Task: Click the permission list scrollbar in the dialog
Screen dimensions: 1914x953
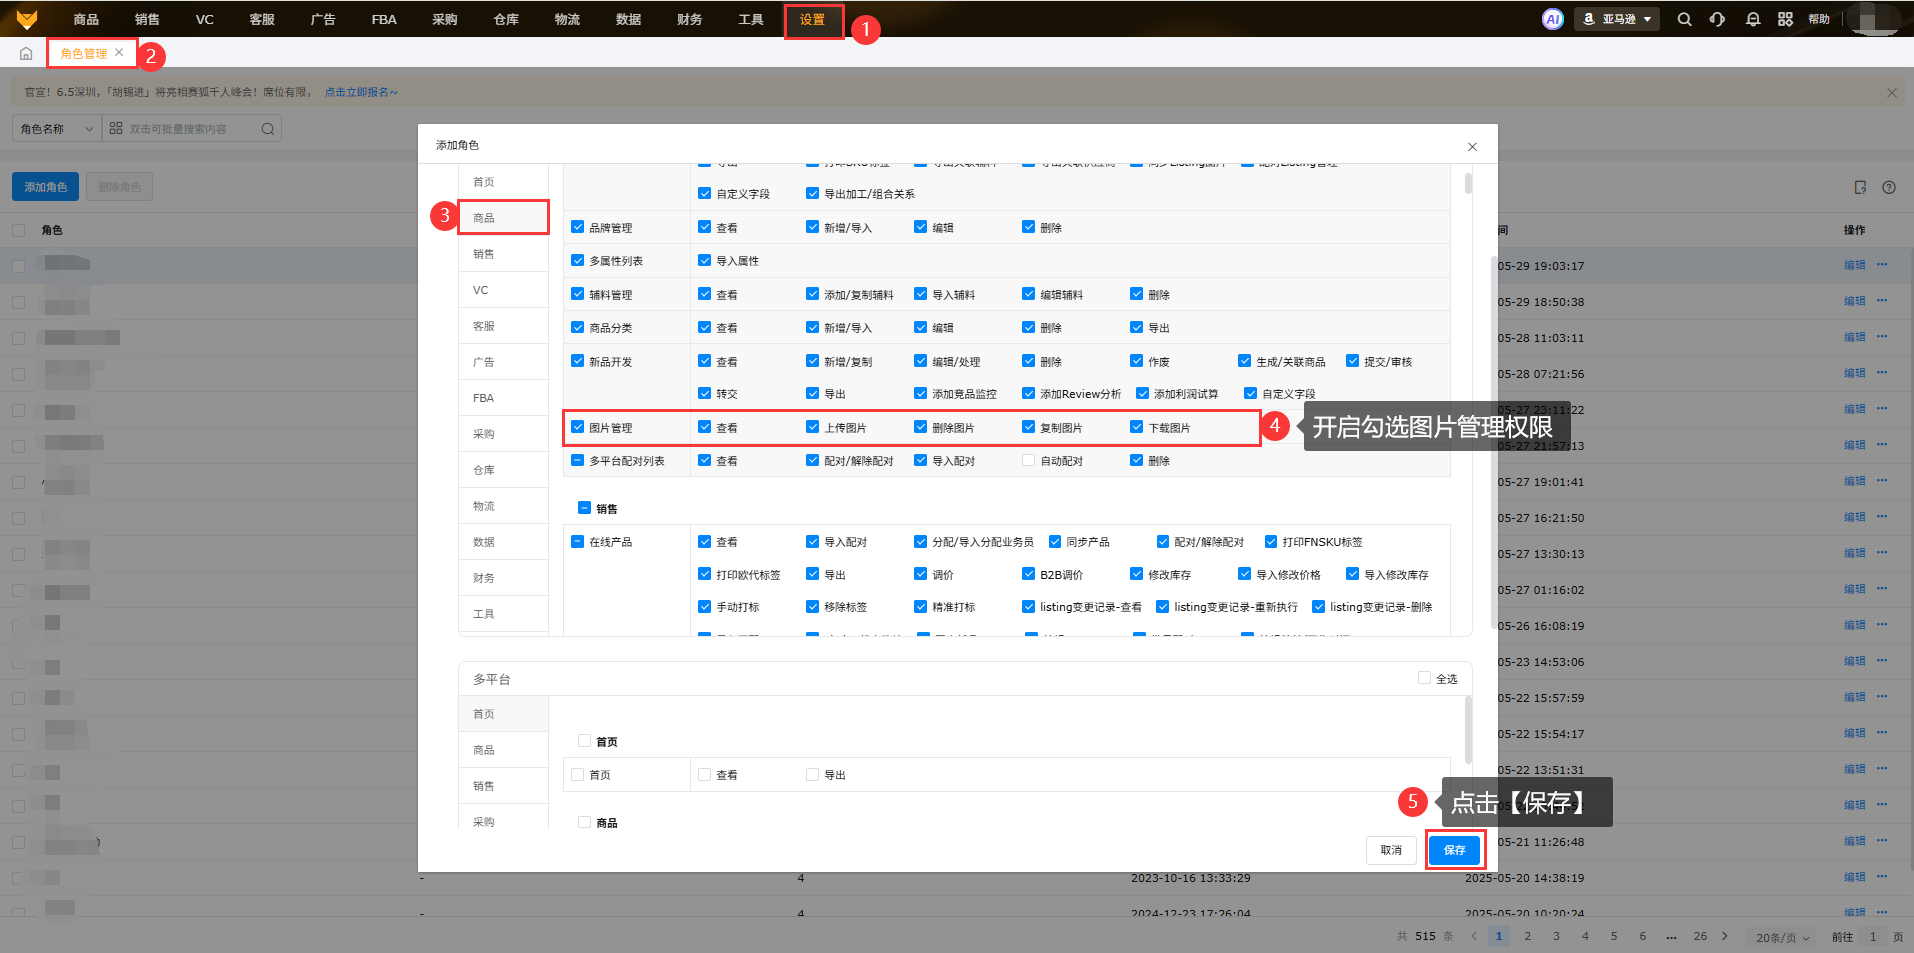Action: 1468,183
